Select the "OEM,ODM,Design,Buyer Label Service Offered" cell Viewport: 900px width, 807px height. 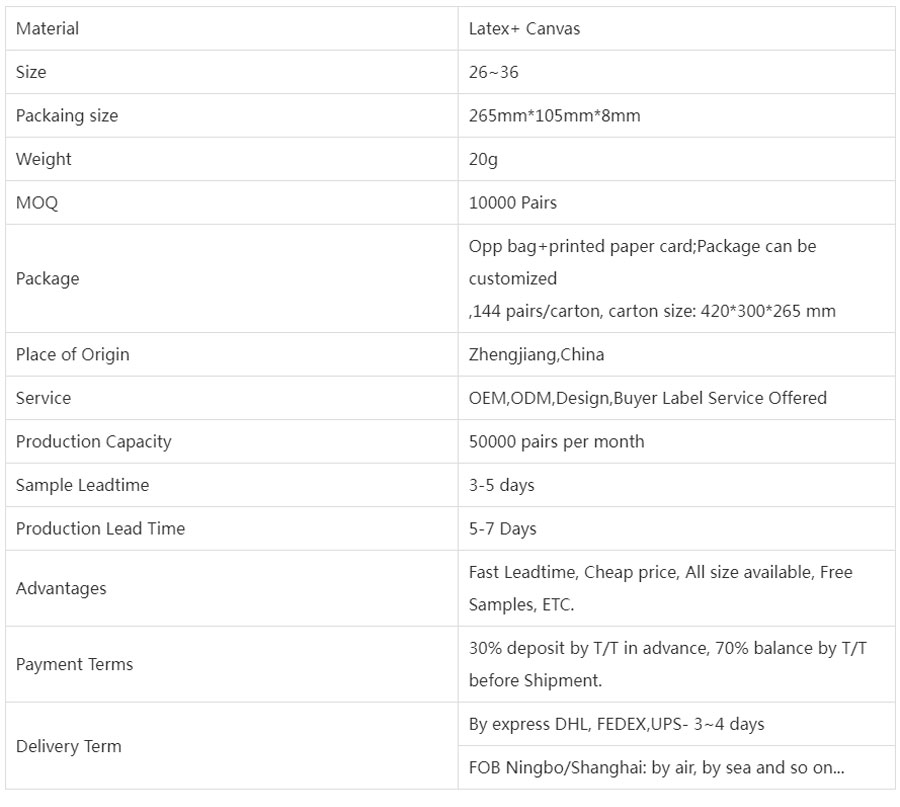pos(648,398)
